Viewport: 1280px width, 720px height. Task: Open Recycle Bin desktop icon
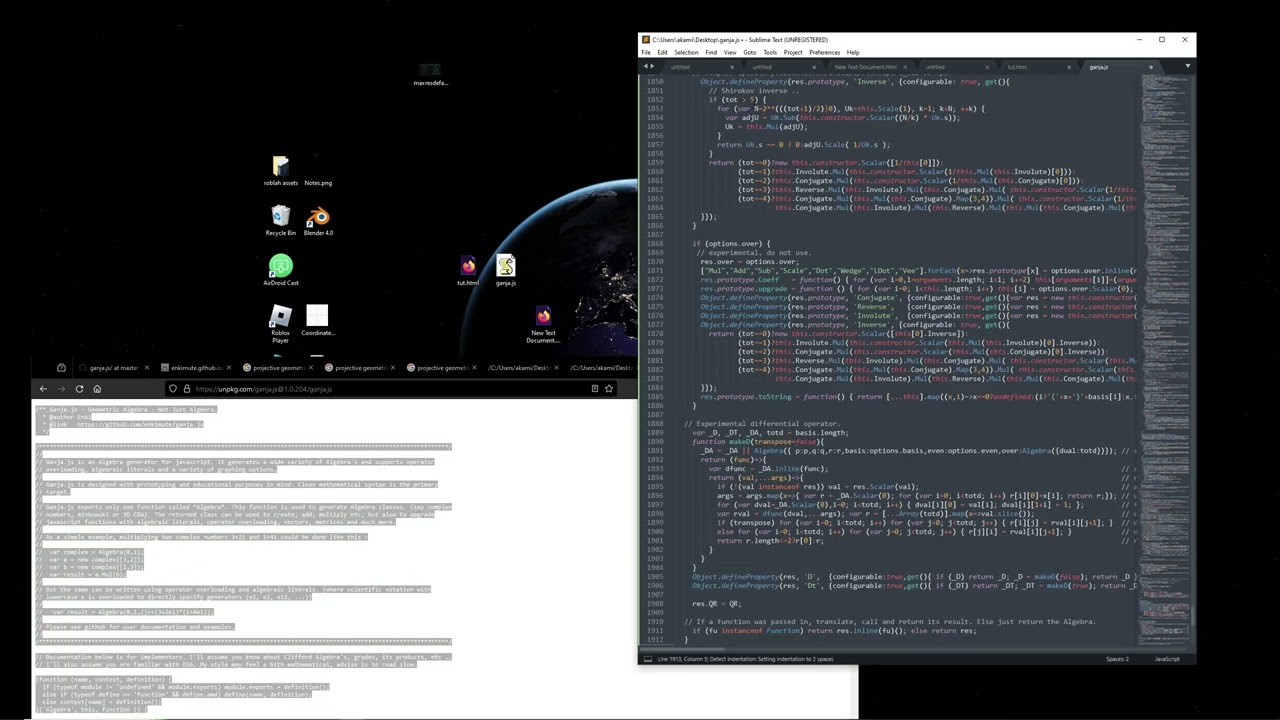[280, 220]
